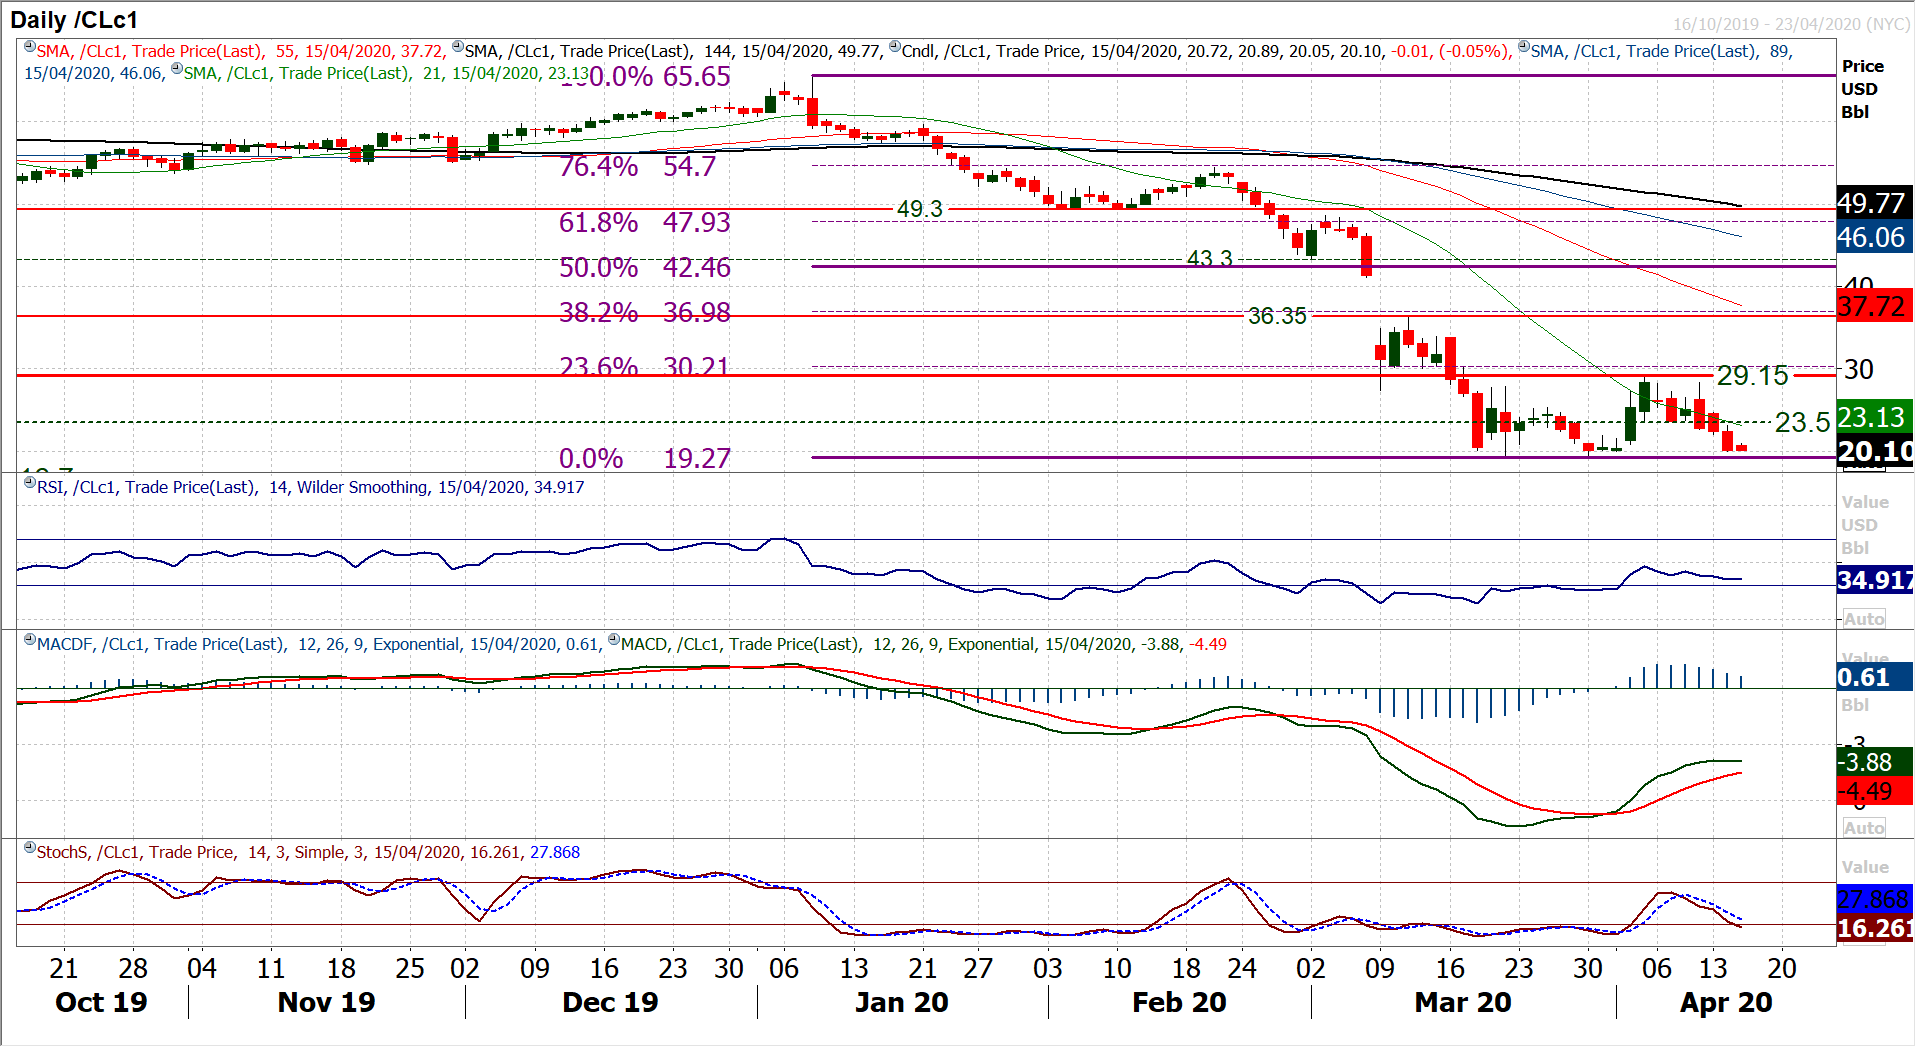
Task: Click the red 37.72 price axis label
Action: 1875,306
